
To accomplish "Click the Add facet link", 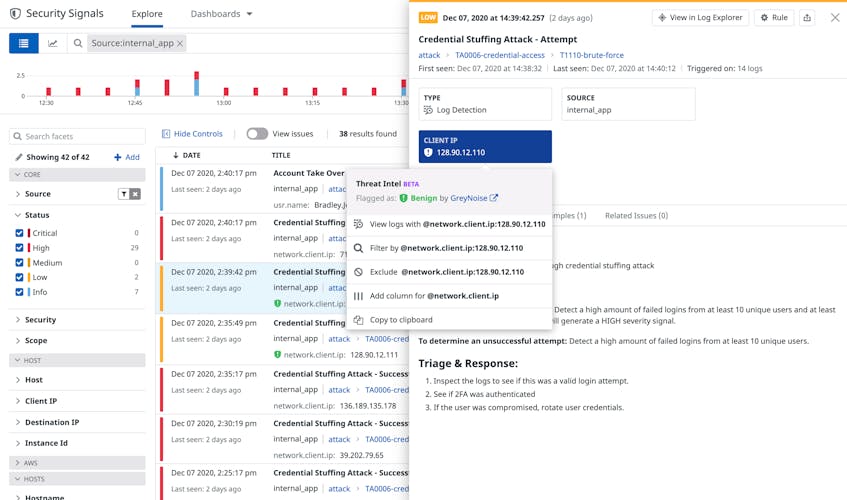I will click(127, 157).
